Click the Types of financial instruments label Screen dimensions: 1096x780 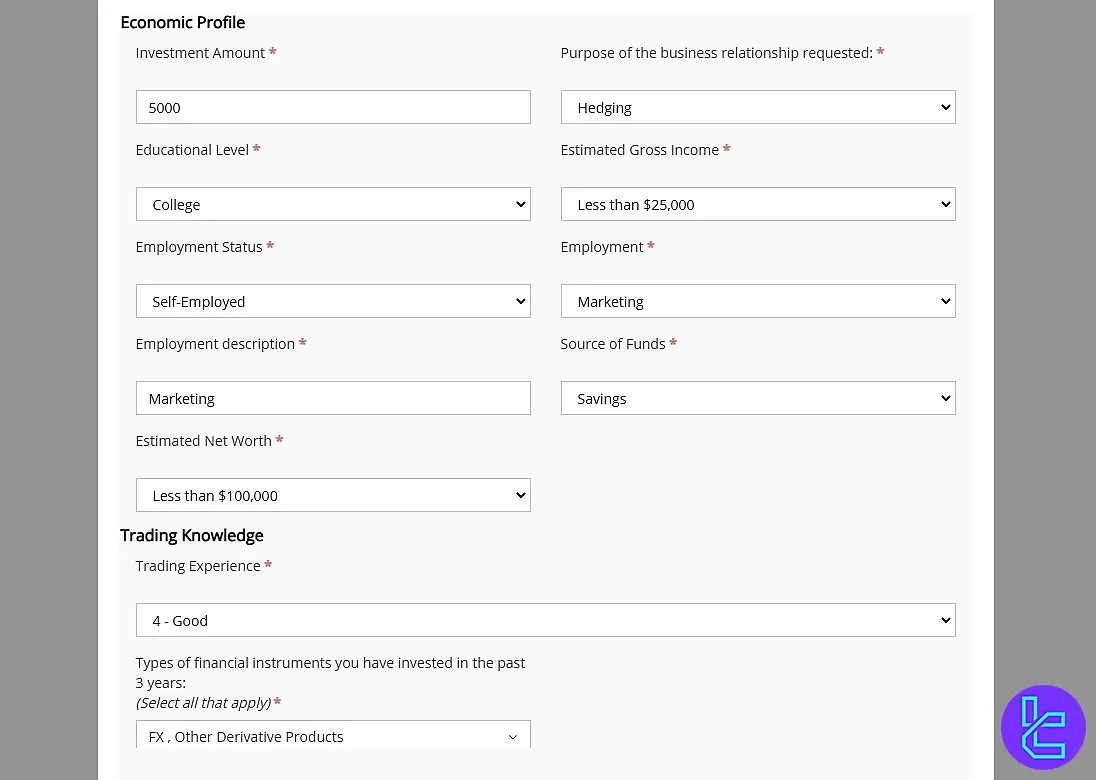click(x=330, y=662)
